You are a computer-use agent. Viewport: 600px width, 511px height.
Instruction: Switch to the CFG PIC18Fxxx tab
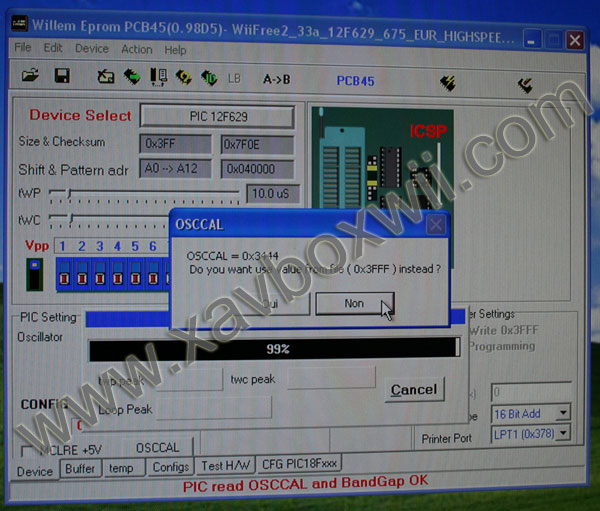pos(299,464)
